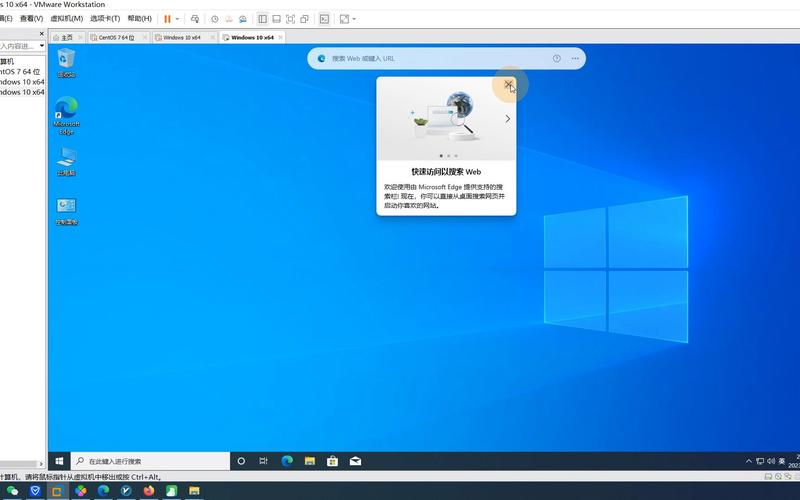Open File Explorer on the guest taskbar
800x500 pixels.
coord(310,461)
